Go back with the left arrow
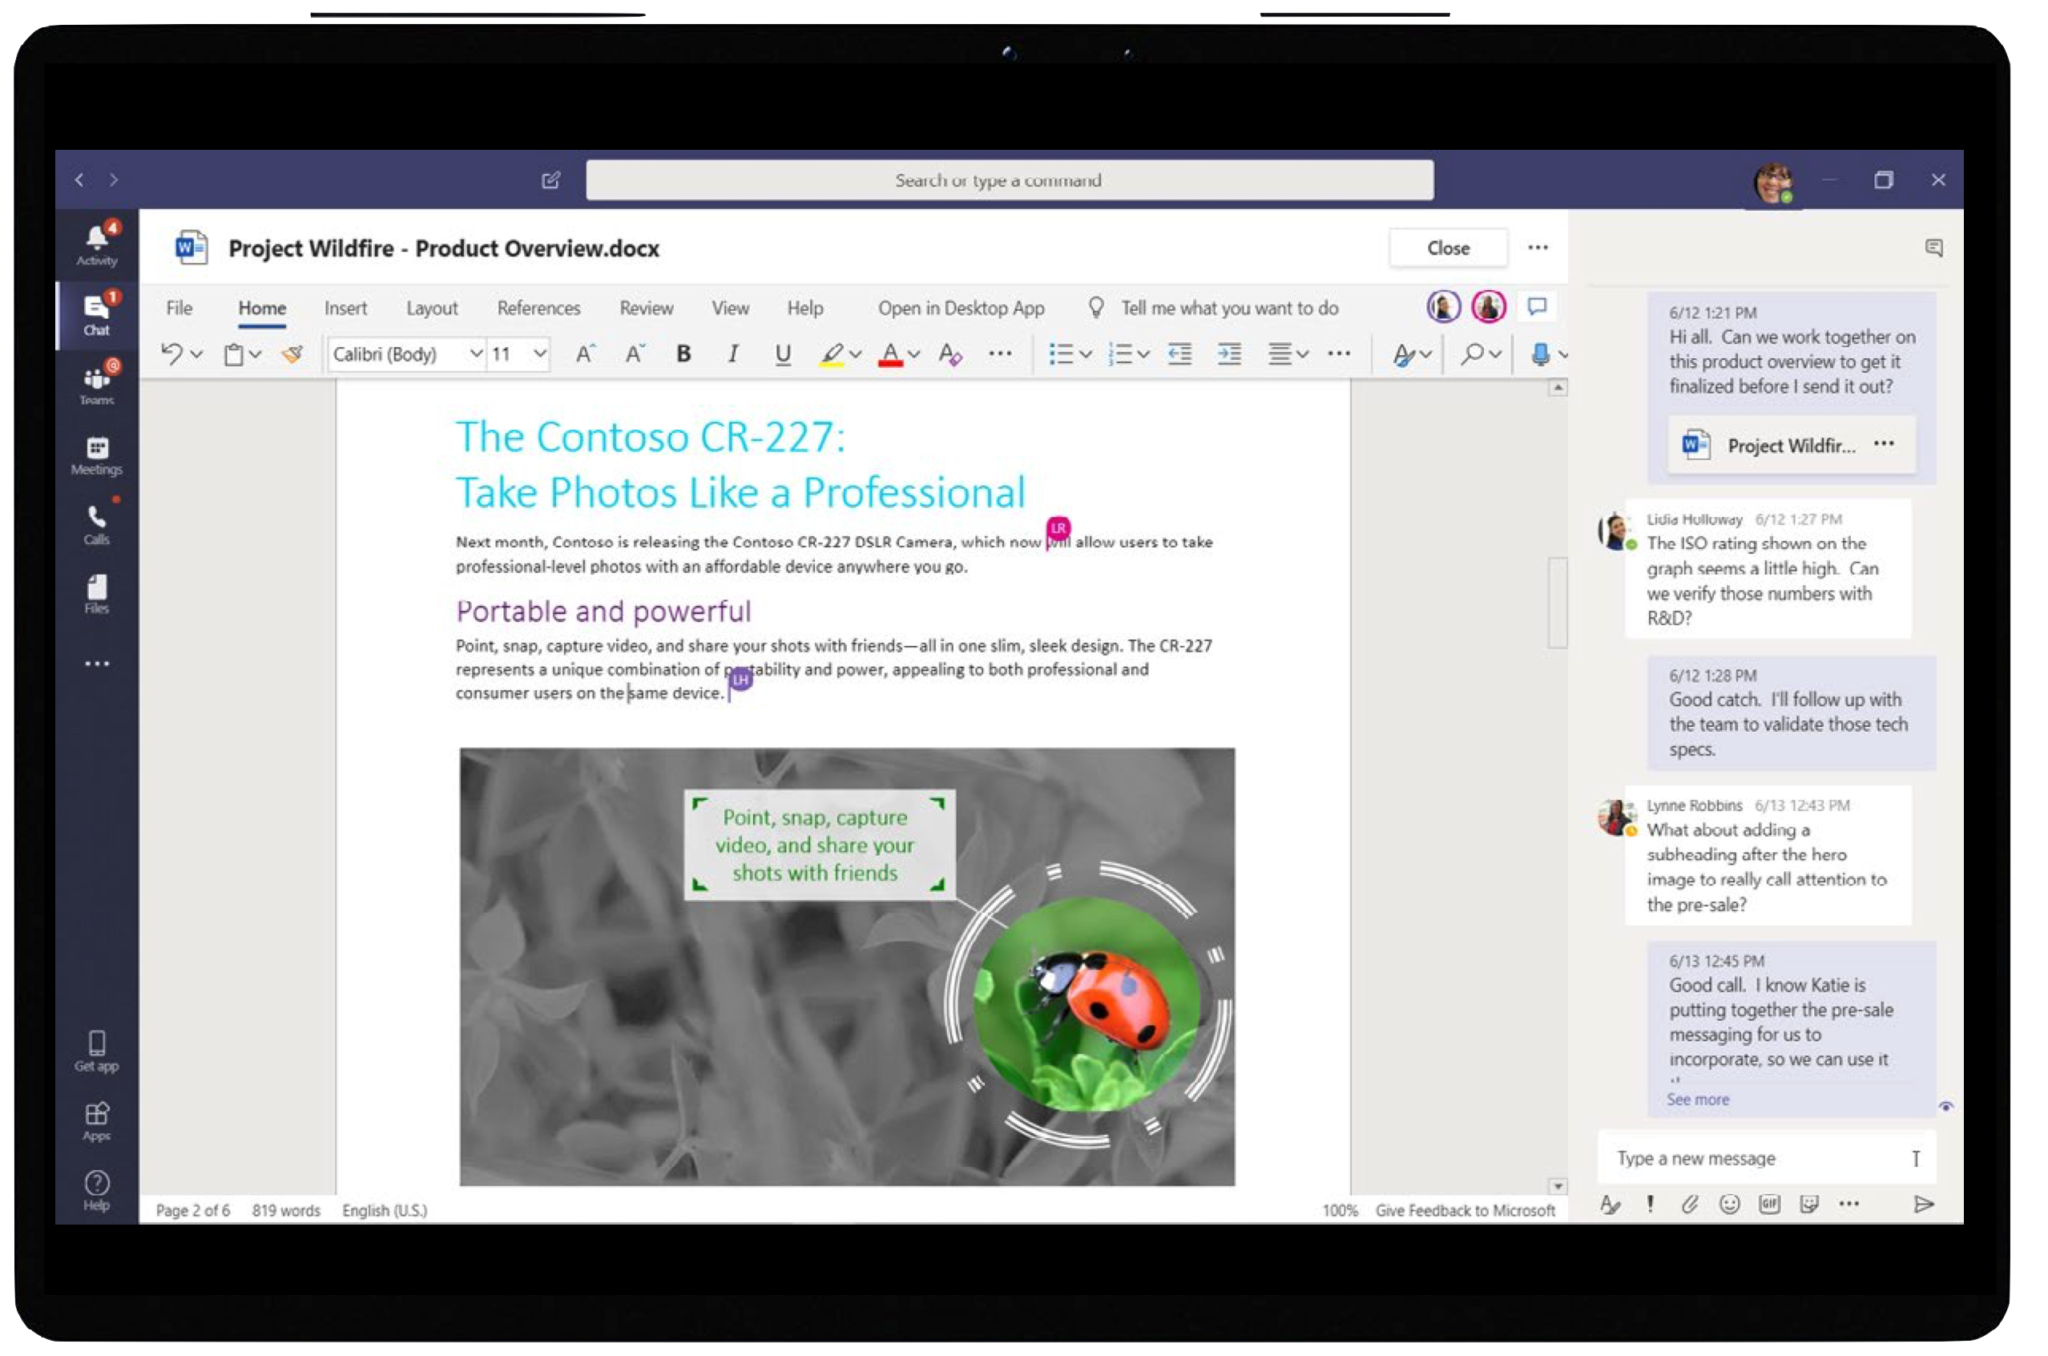Screen dimensions: 2048x1356 click(x=79, y=180)
